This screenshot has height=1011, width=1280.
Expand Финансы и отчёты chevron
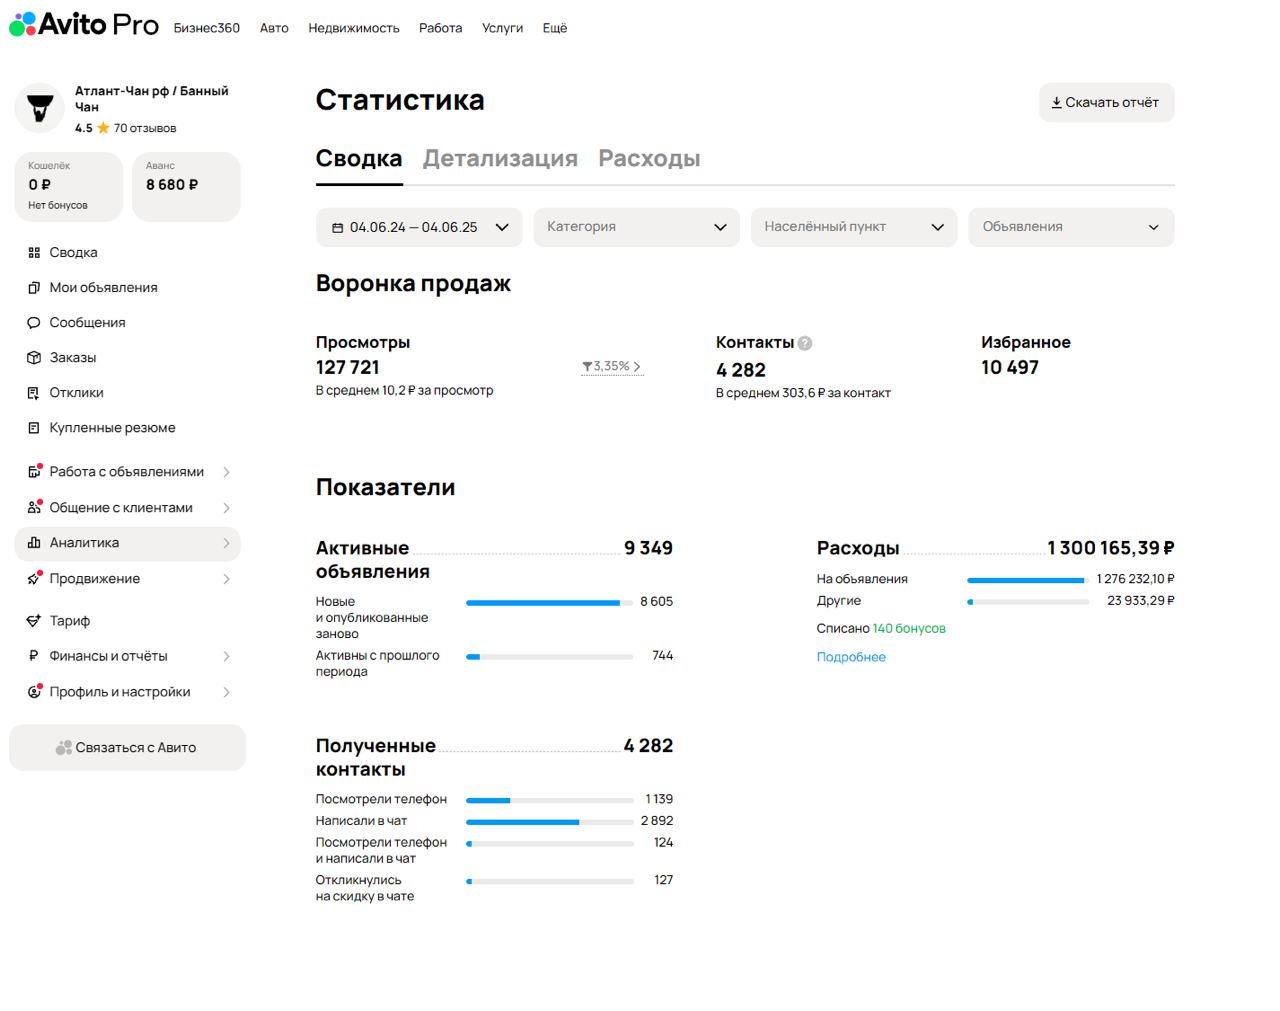[226, 656]
